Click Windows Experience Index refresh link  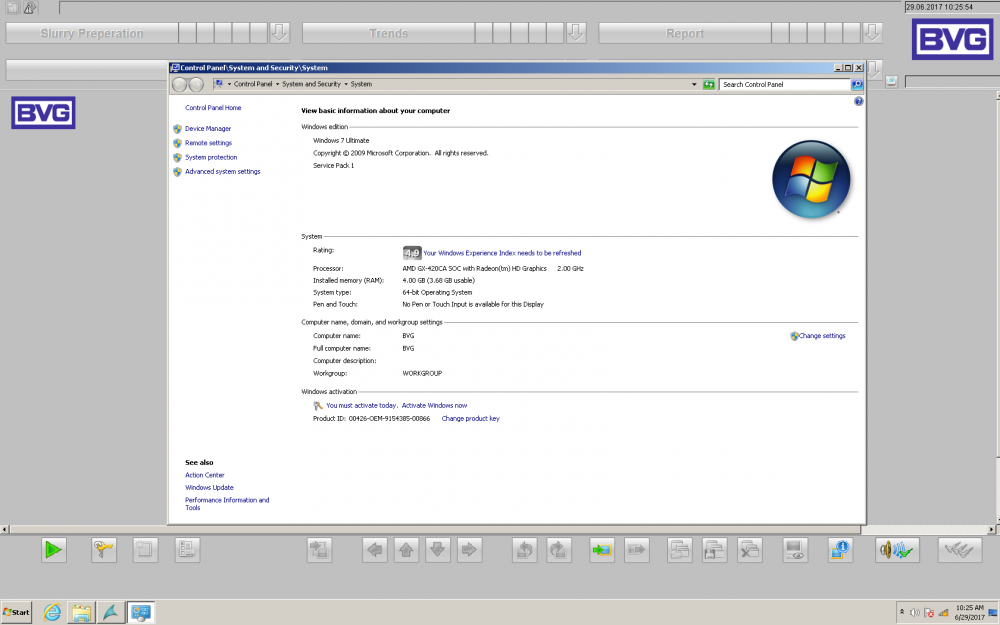502,253
